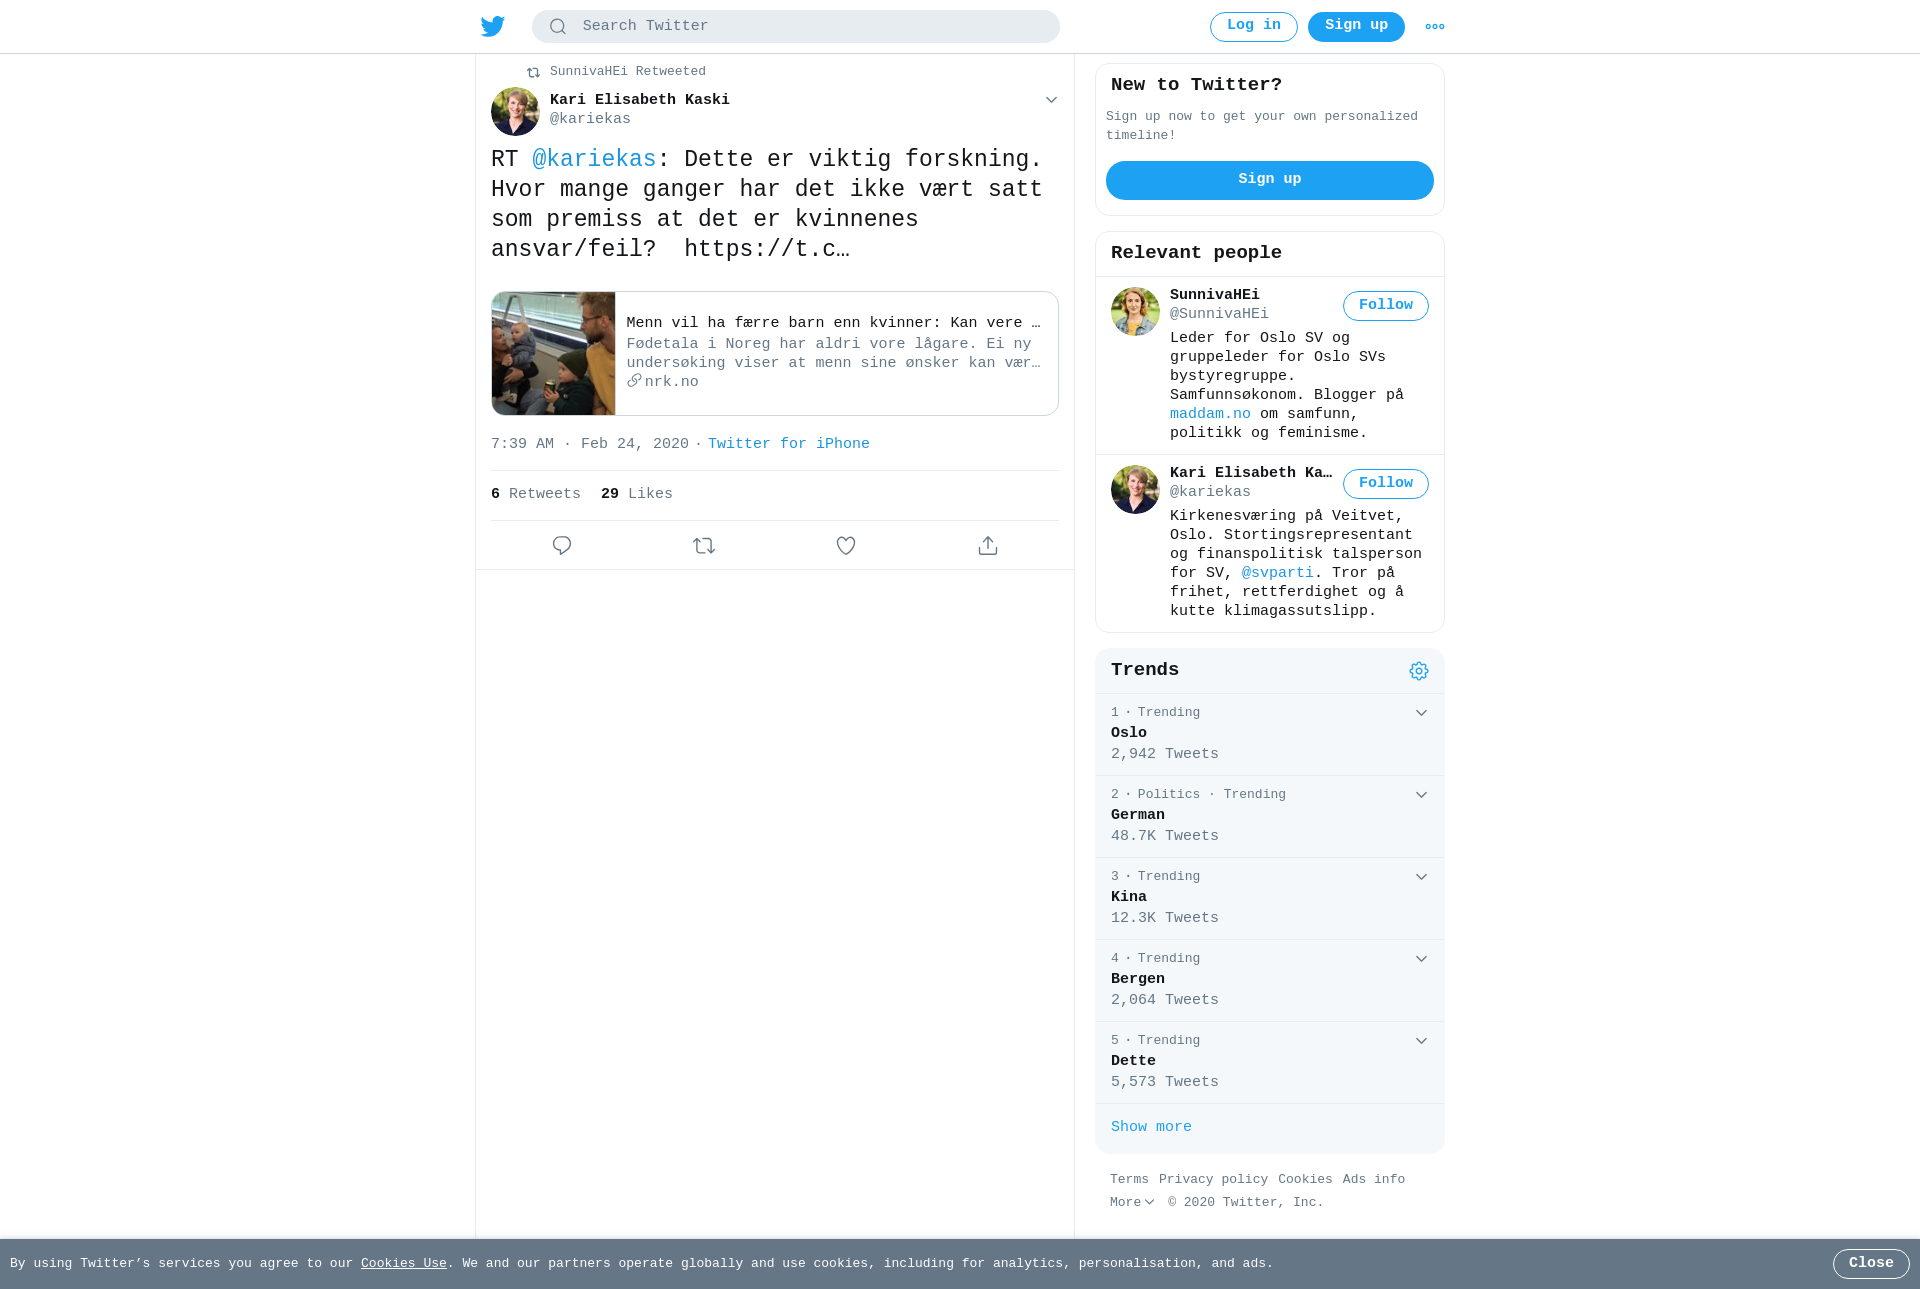Expand options for the Oslo trend
Image resolution: width=1920 pixels, height=1289 pixels.
click(1421, 713)
